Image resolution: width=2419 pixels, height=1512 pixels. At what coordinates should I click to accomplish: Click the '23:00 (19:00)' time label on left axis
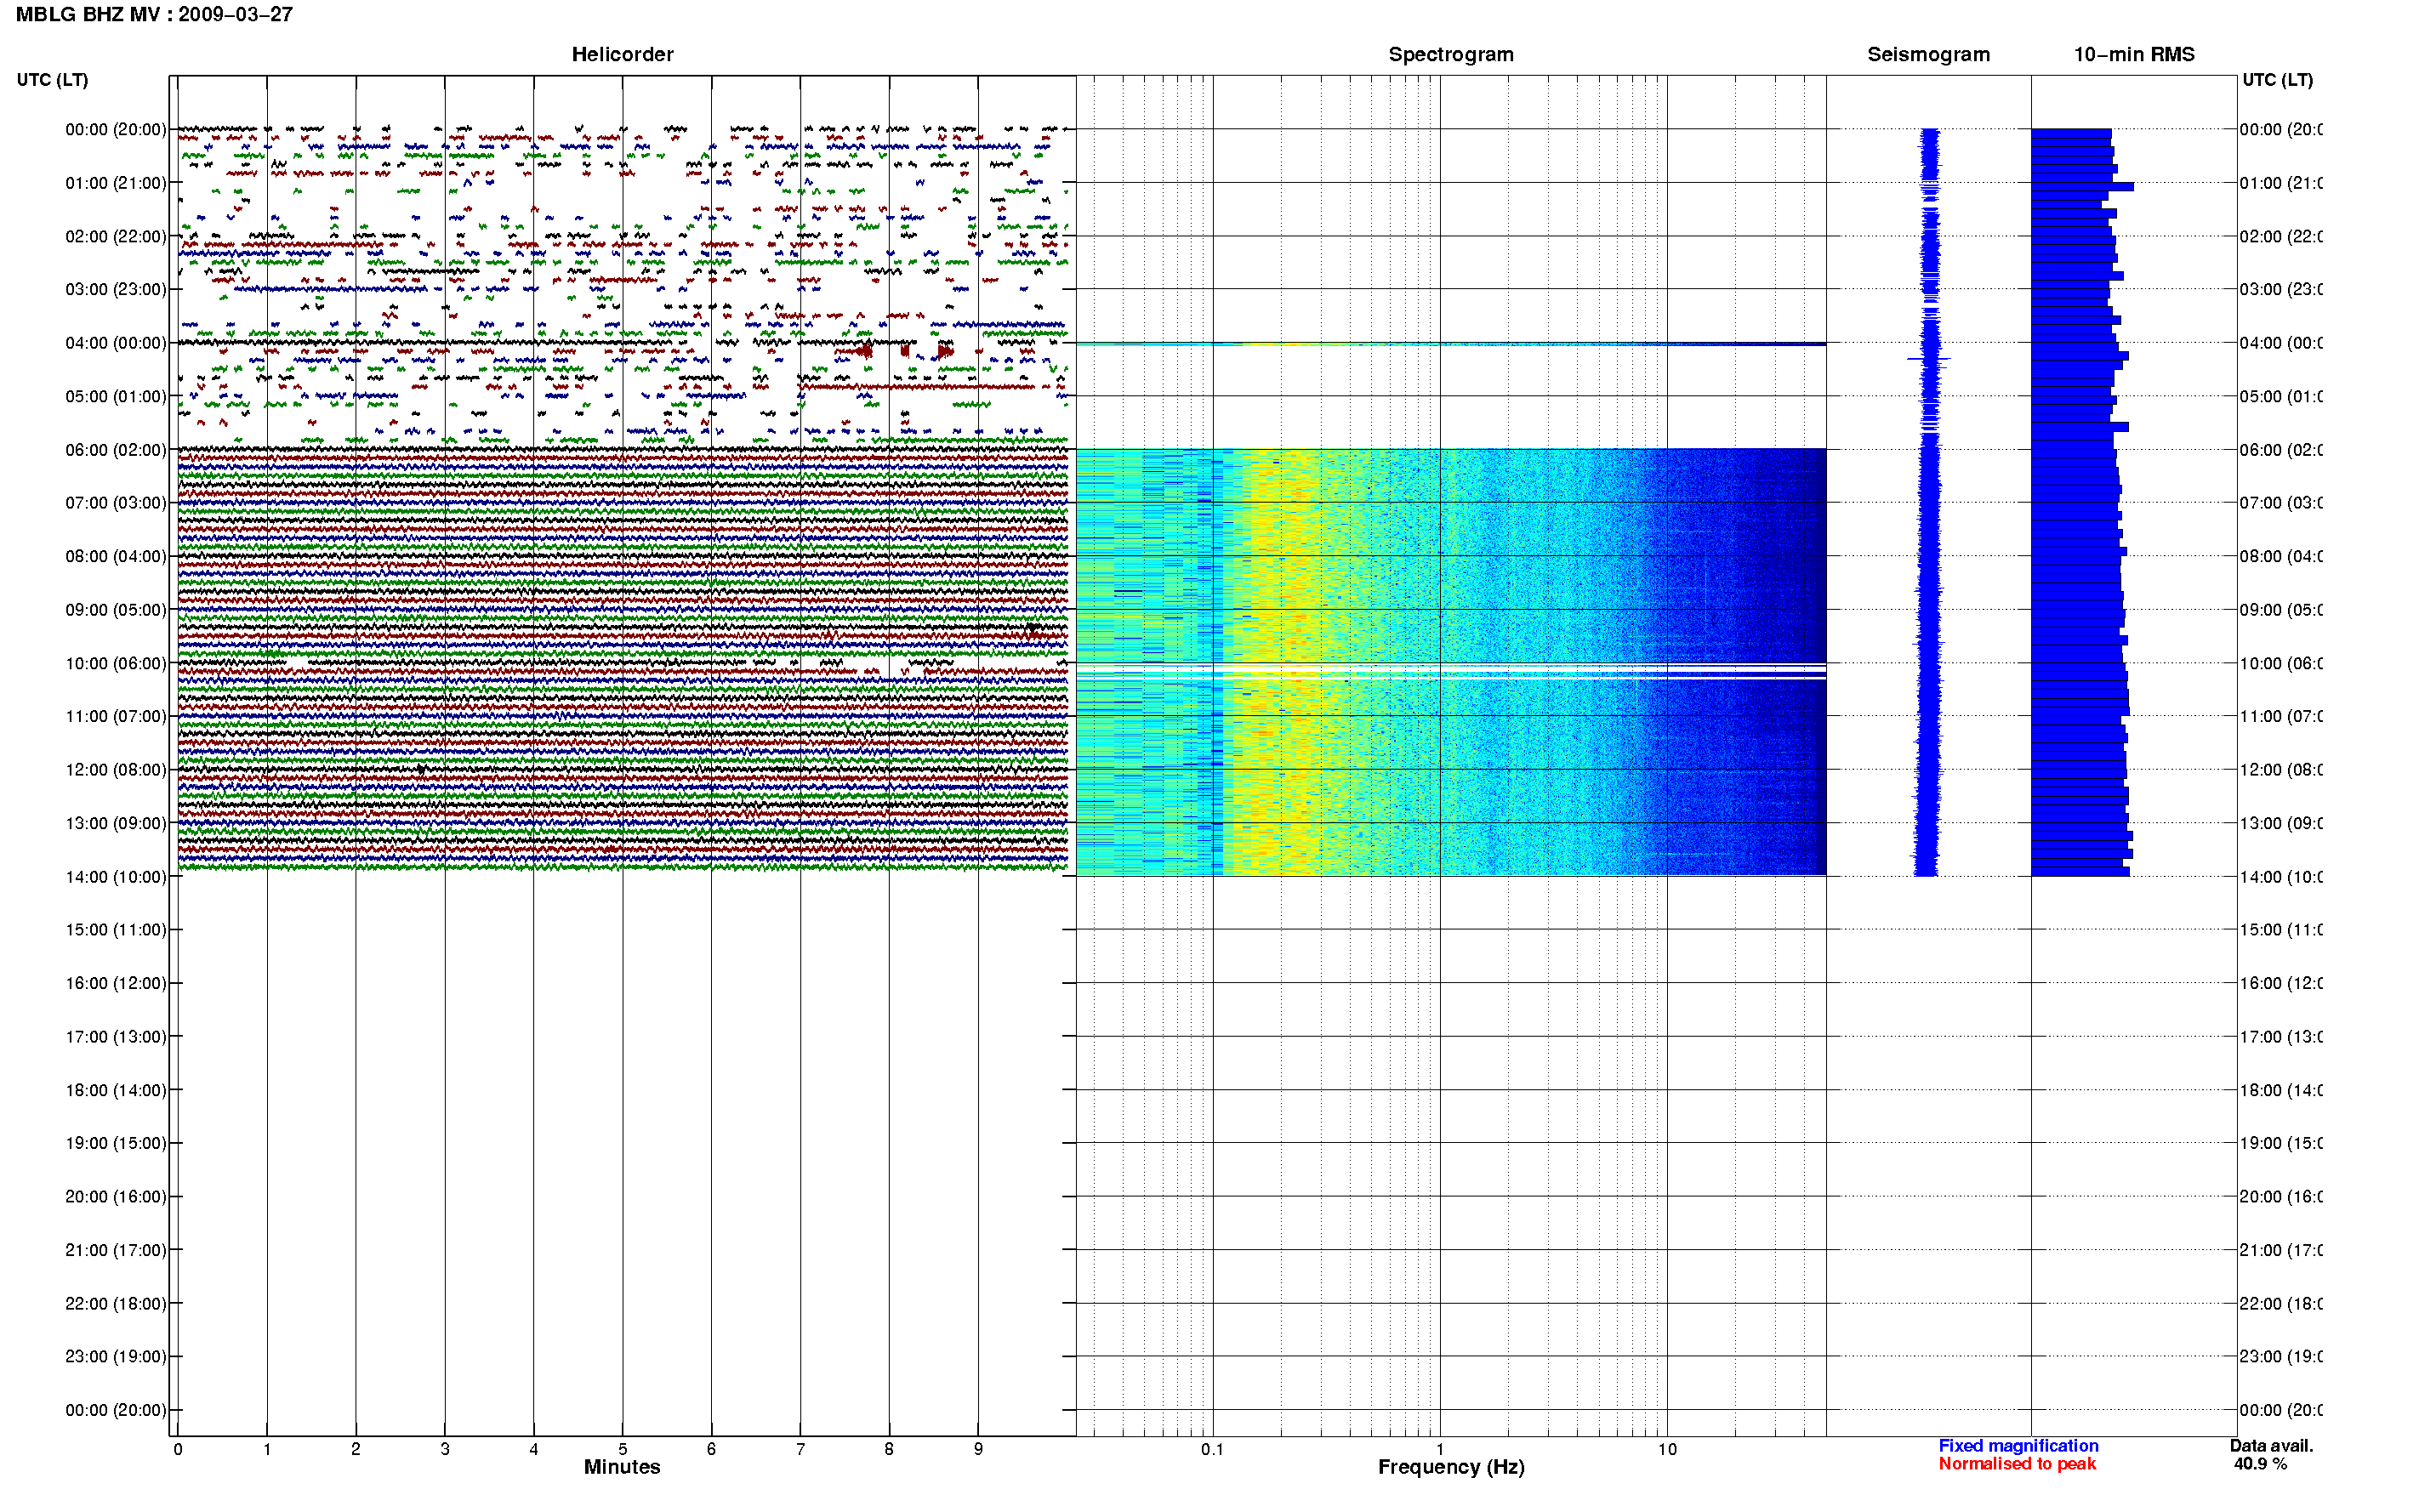click(x=116, y=1357)
